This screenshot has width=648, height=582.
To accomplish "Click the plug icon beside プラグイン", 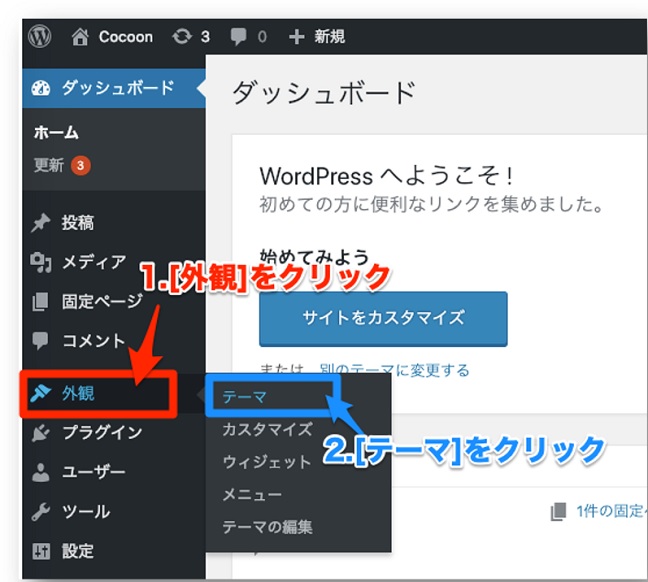I will pos(40,433).
